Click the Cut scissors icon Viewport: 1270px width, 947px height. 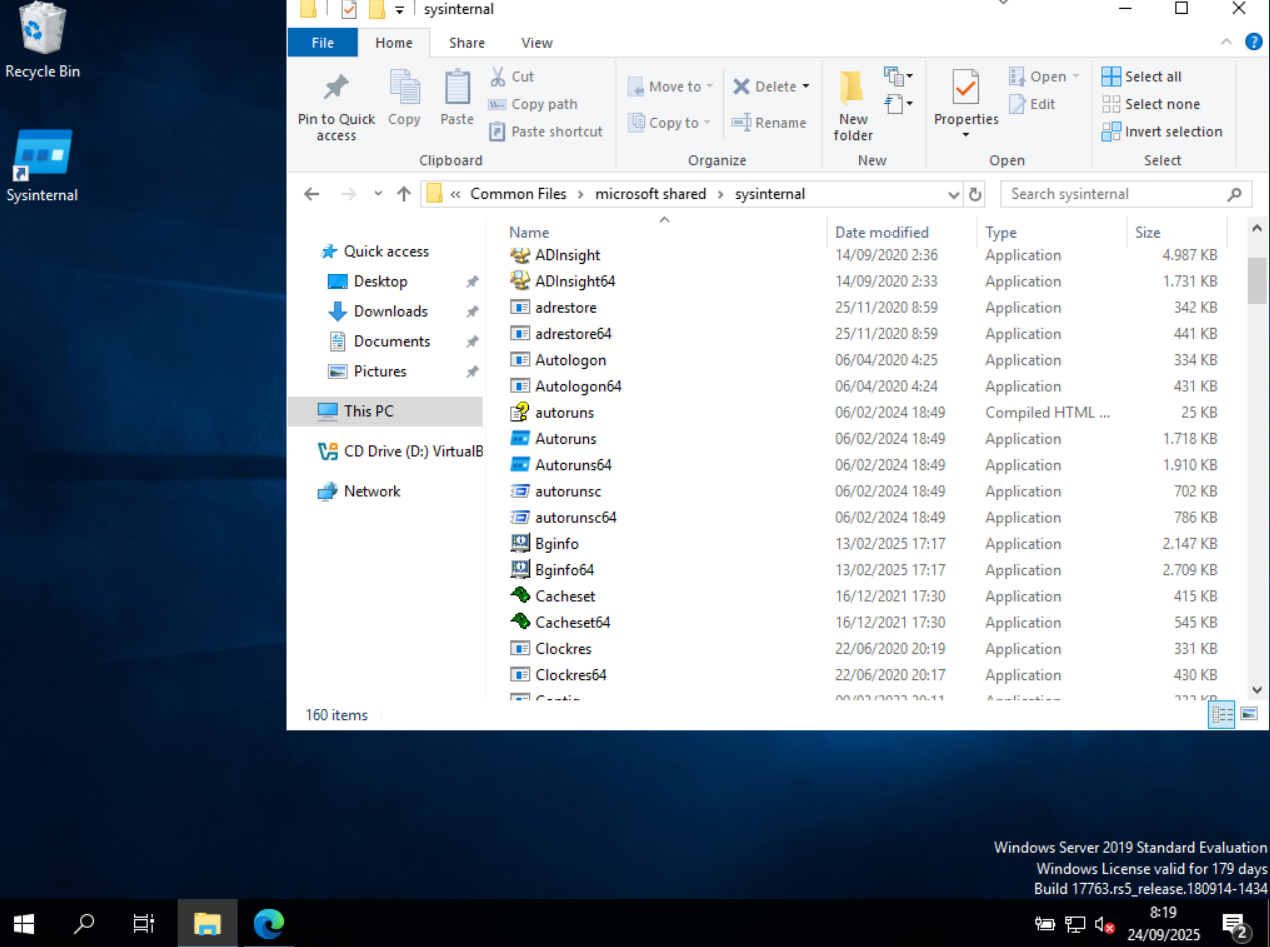pyautogui.click(x=498, y=76)
